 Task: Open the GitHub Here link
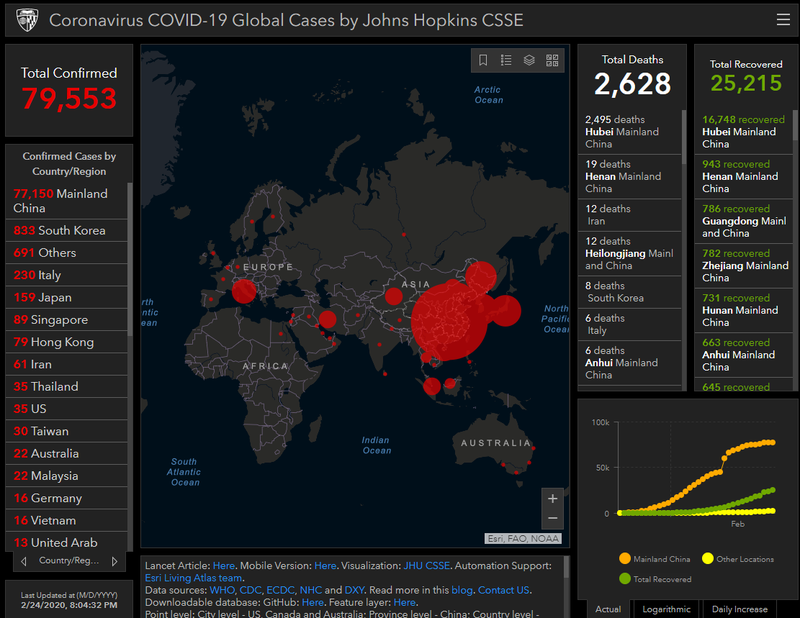(313, 602)
